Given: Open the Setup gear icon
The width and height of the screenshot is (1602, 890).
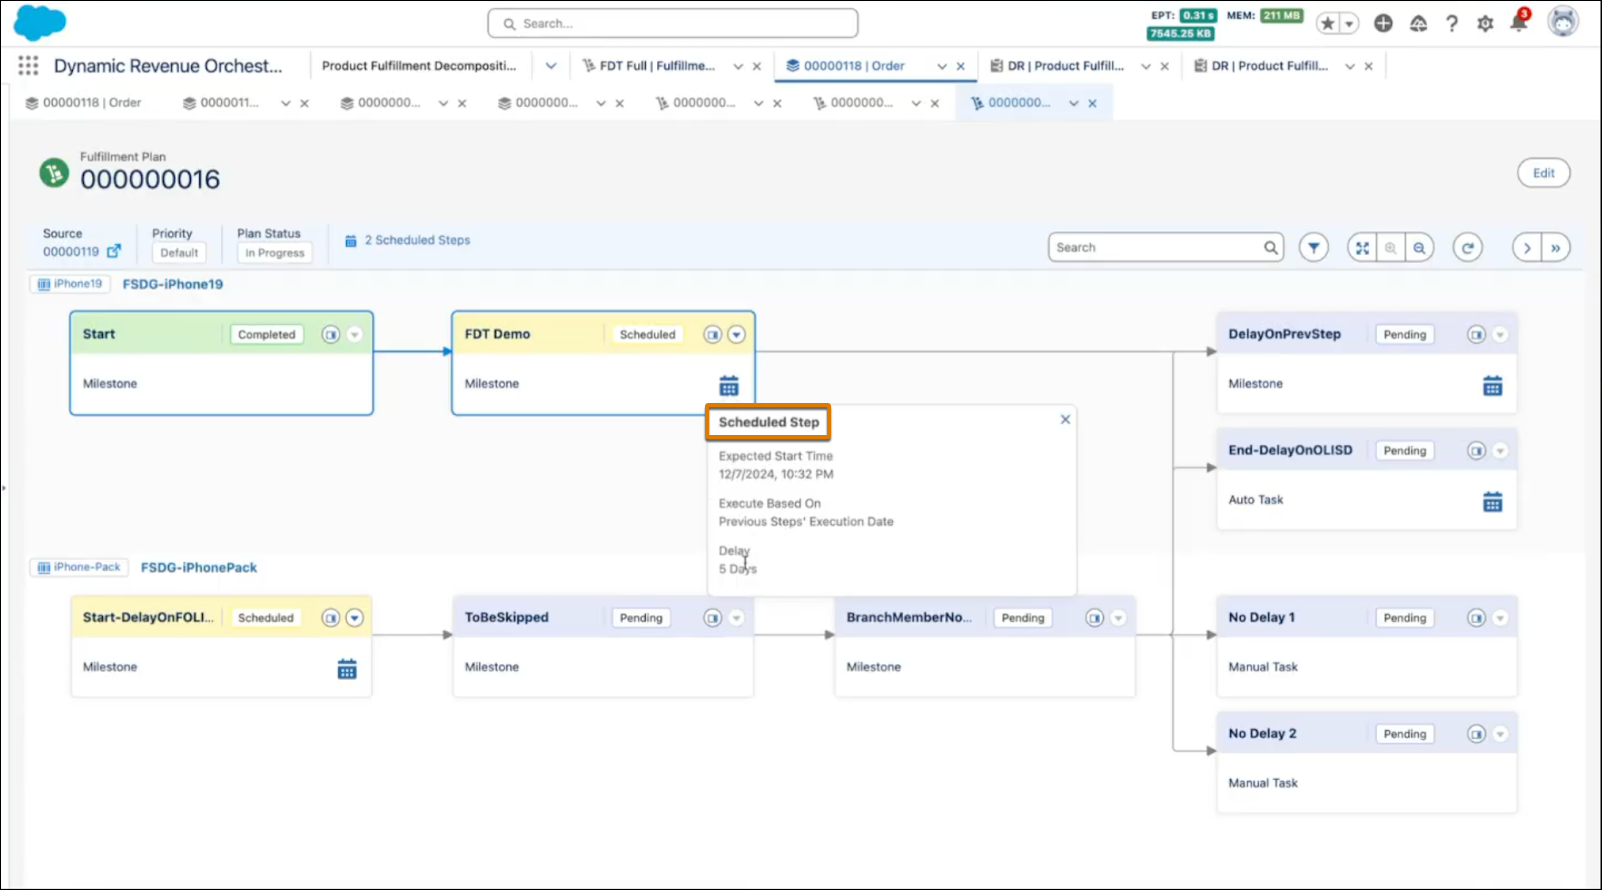Looking at the screenshot, I should pos(1485,23).
